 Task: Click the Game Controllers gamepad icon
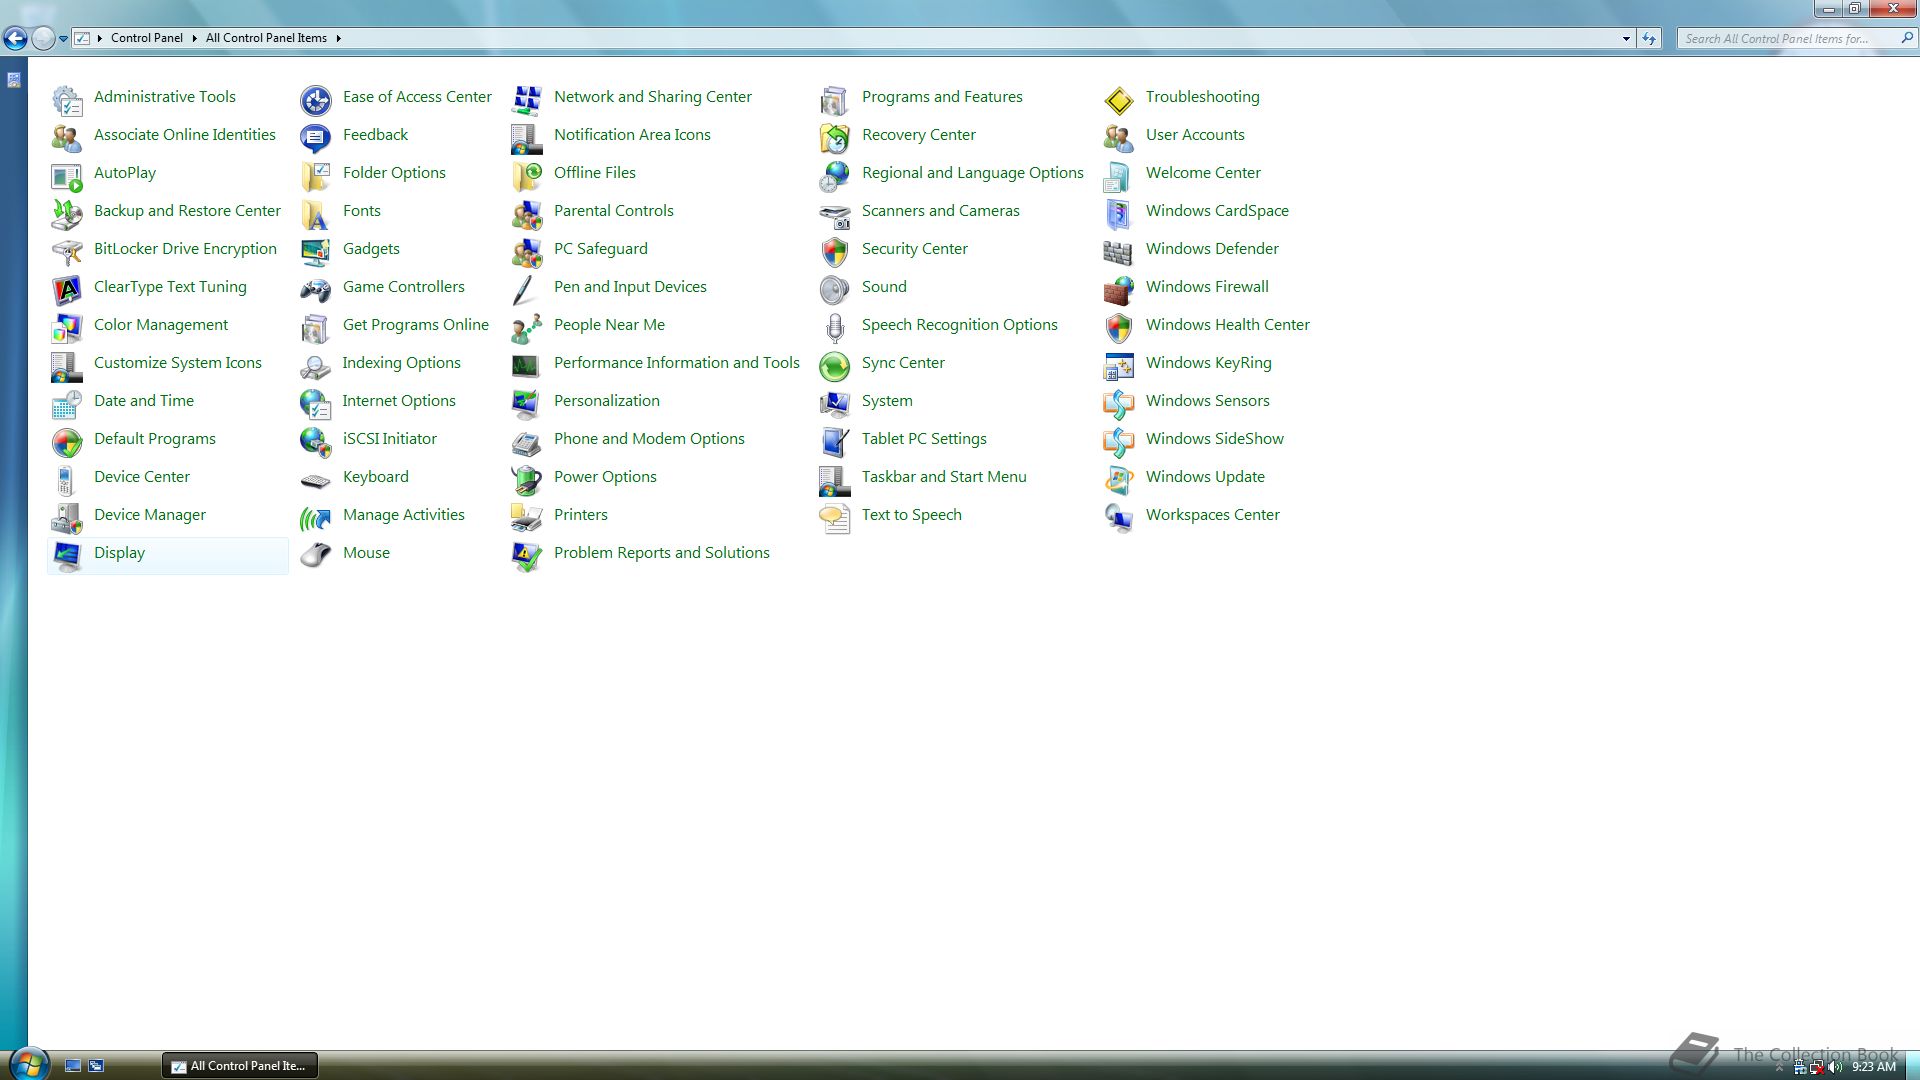pyautogui.click(x=316, y=289)
